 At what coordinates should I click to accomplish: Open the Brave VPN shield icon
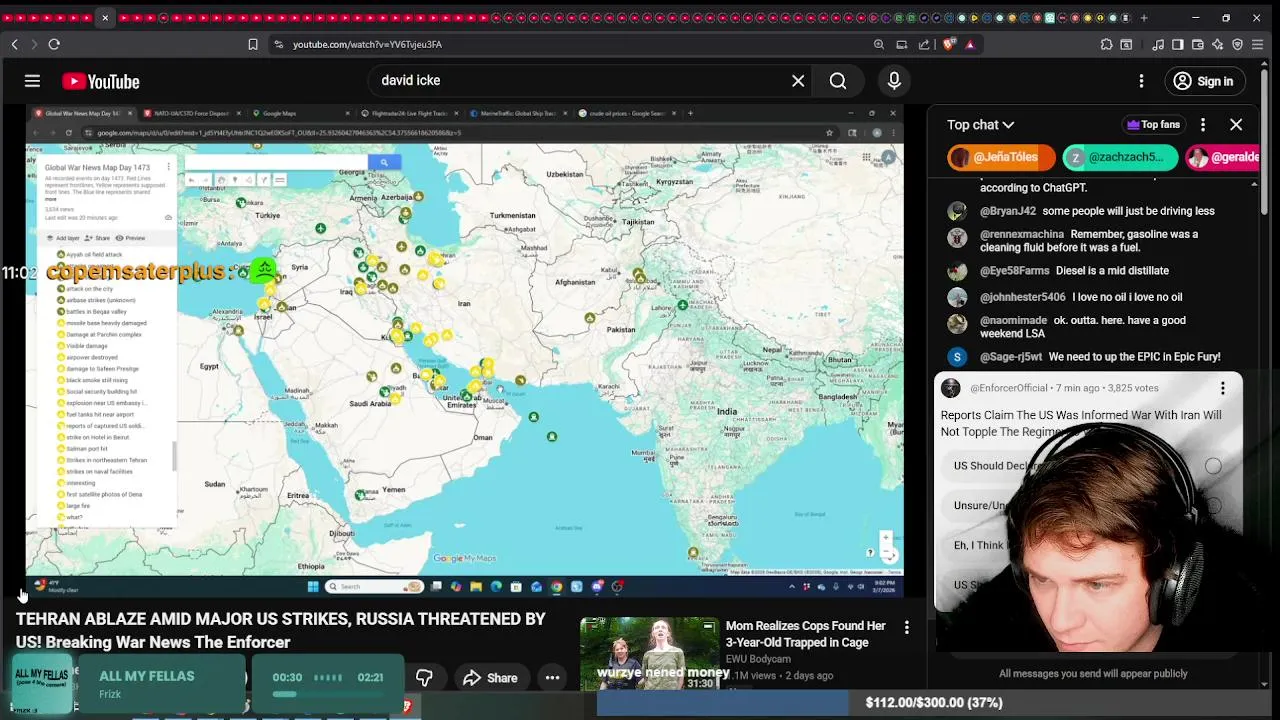(1238, 44)
